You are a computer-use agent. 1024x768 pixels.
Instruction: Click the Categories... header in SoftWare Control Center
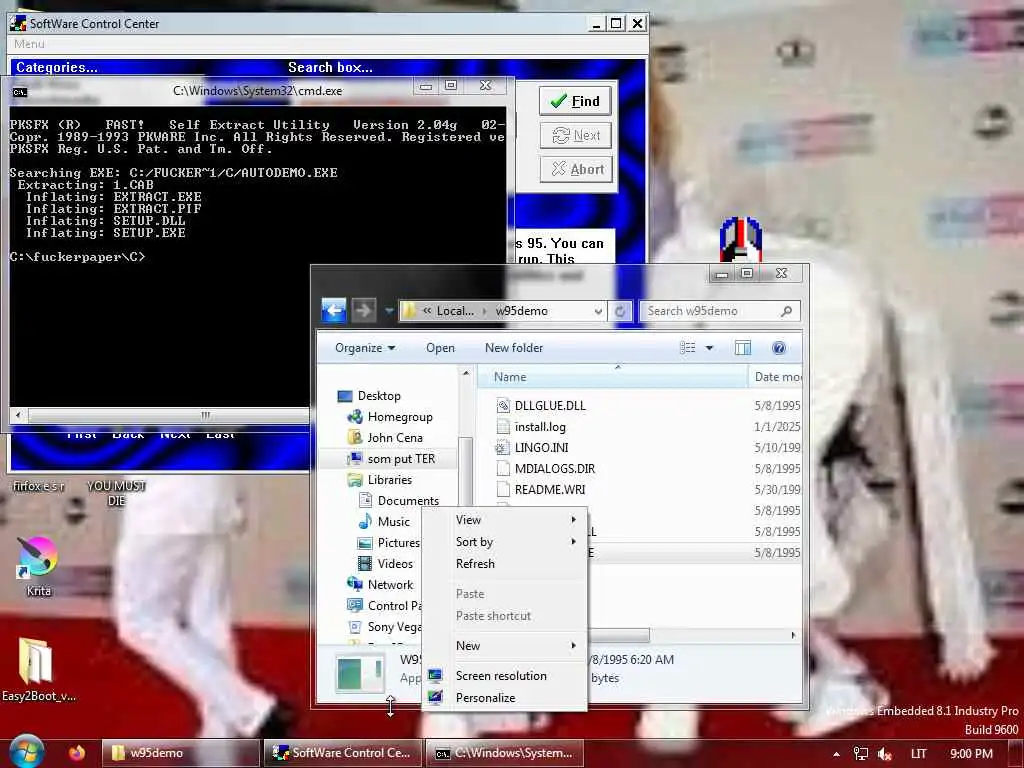click(x=57, y=67)
